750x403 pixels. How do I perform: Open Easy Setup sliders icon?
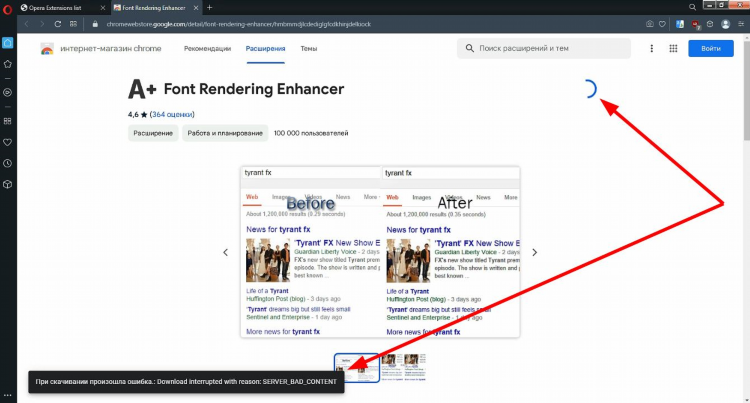click(x=741, y=24)
